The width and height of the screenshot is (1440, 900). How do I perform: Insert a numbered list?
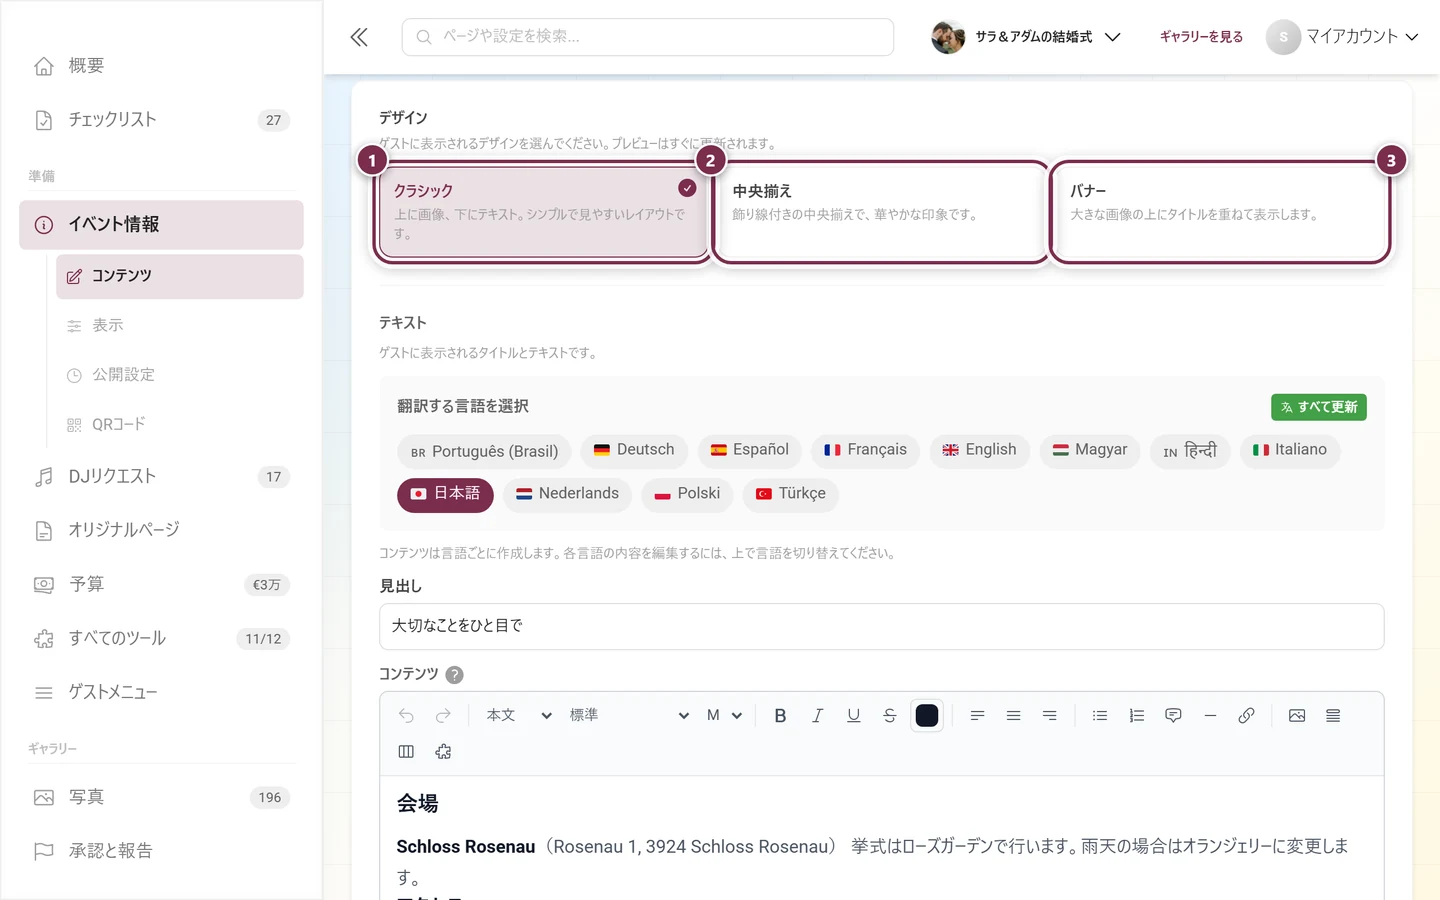click(x=1136, y=715)
